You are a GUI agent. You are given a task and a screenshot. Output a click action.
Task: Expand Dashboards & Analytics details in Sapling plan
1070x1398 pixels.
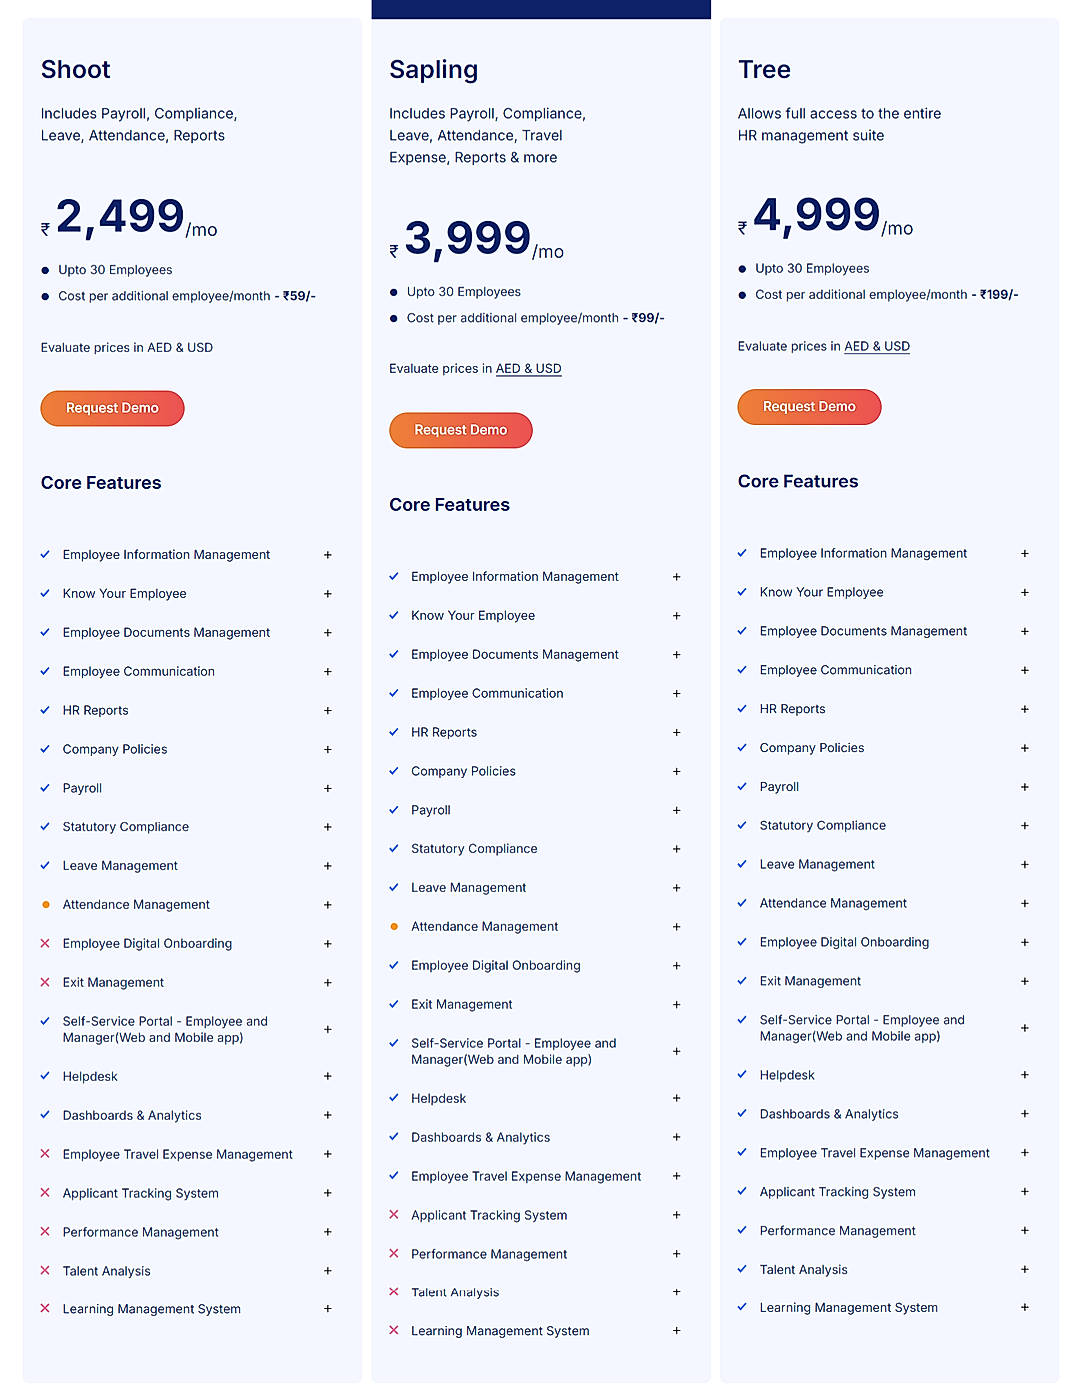tap(677, 1137)
